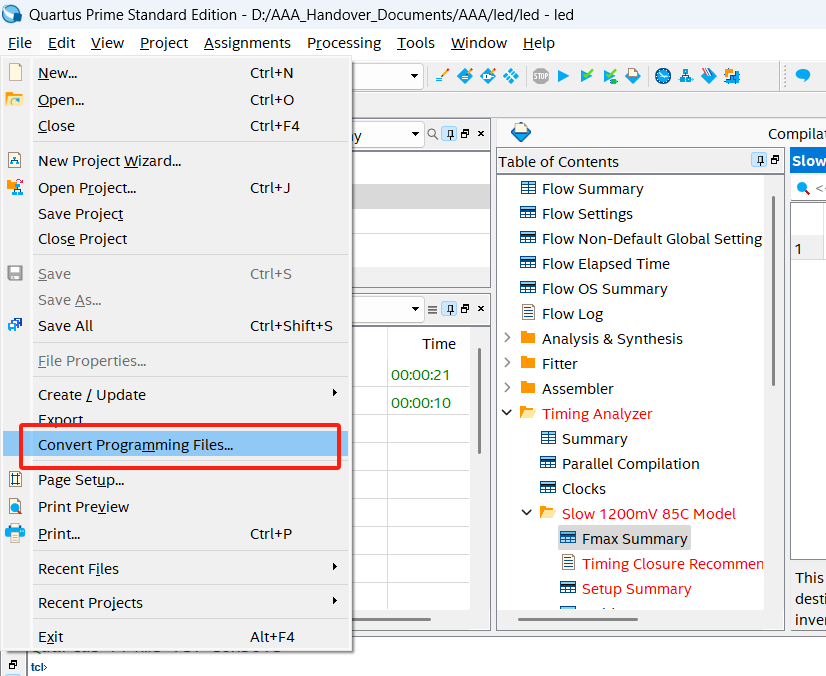Launch the Platform Designer toolbar icon
This screenshot has width=826, height=676.
732,76
